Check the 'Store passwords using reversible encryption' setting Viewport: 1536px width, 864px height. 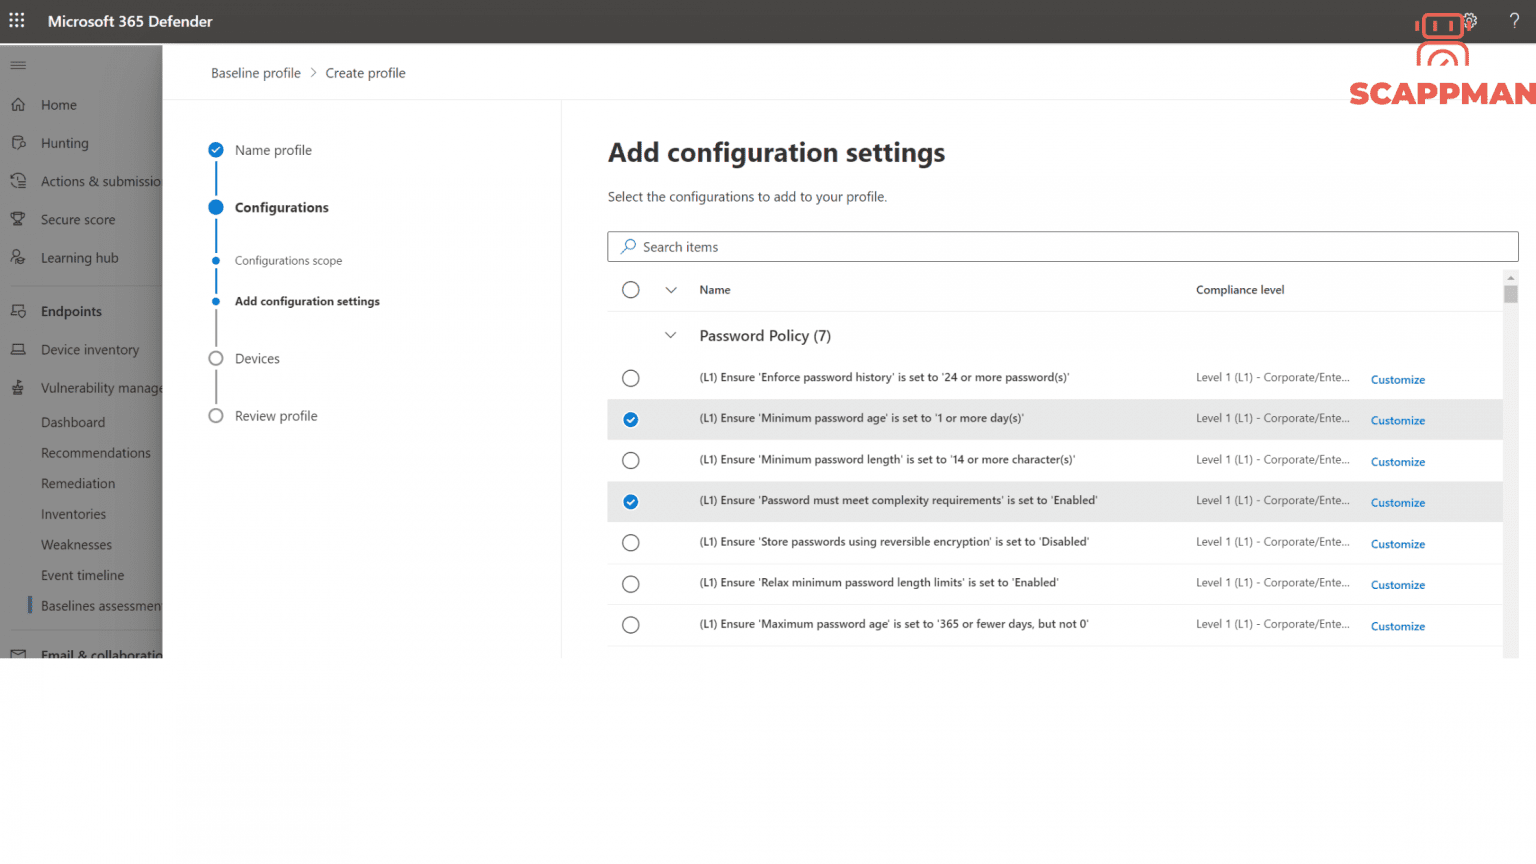coord(630,542)
